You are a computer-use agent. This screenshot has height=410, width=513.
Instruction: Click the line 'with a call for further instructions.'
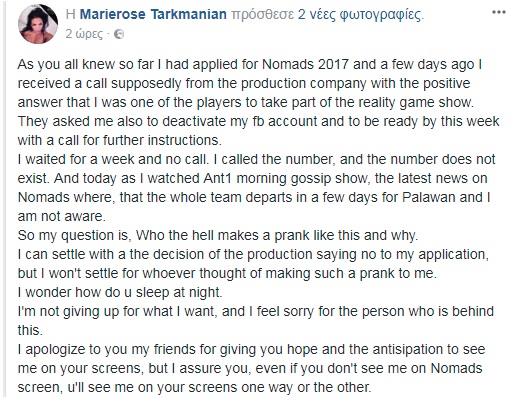tap(120, 140)
